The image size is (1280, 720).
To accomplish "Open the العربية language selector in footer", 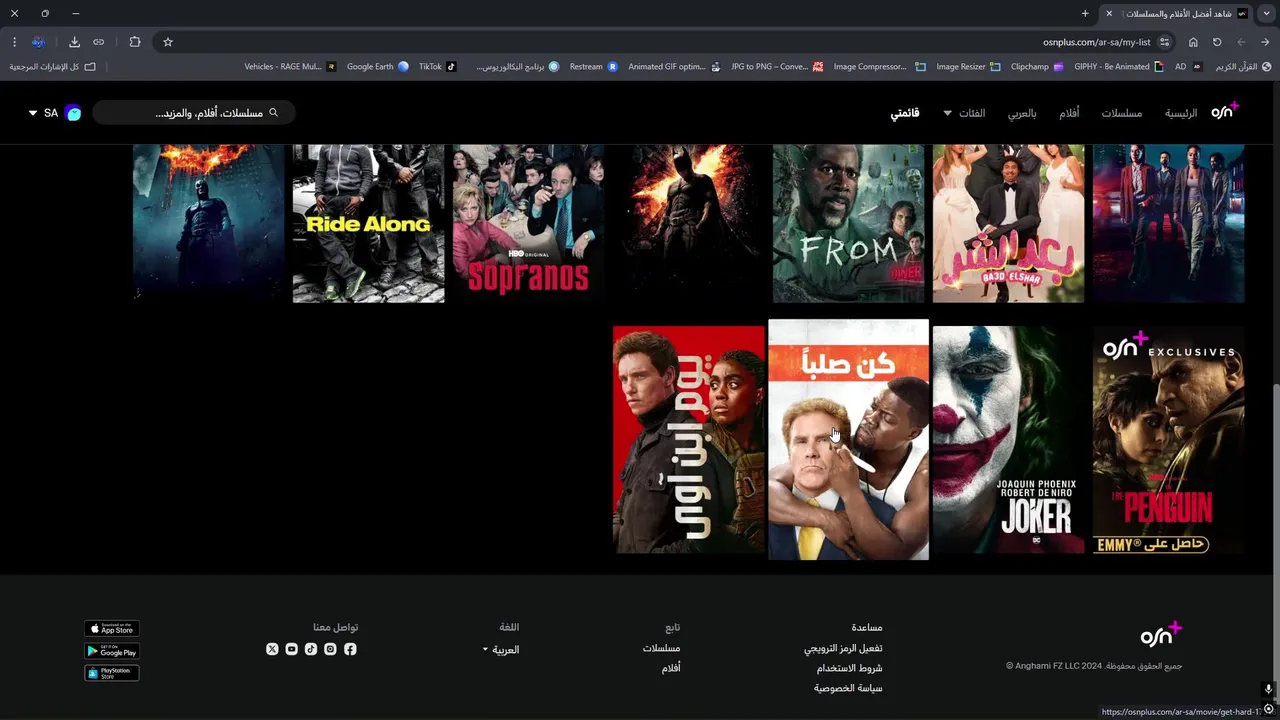I will [x=500, y=650].
